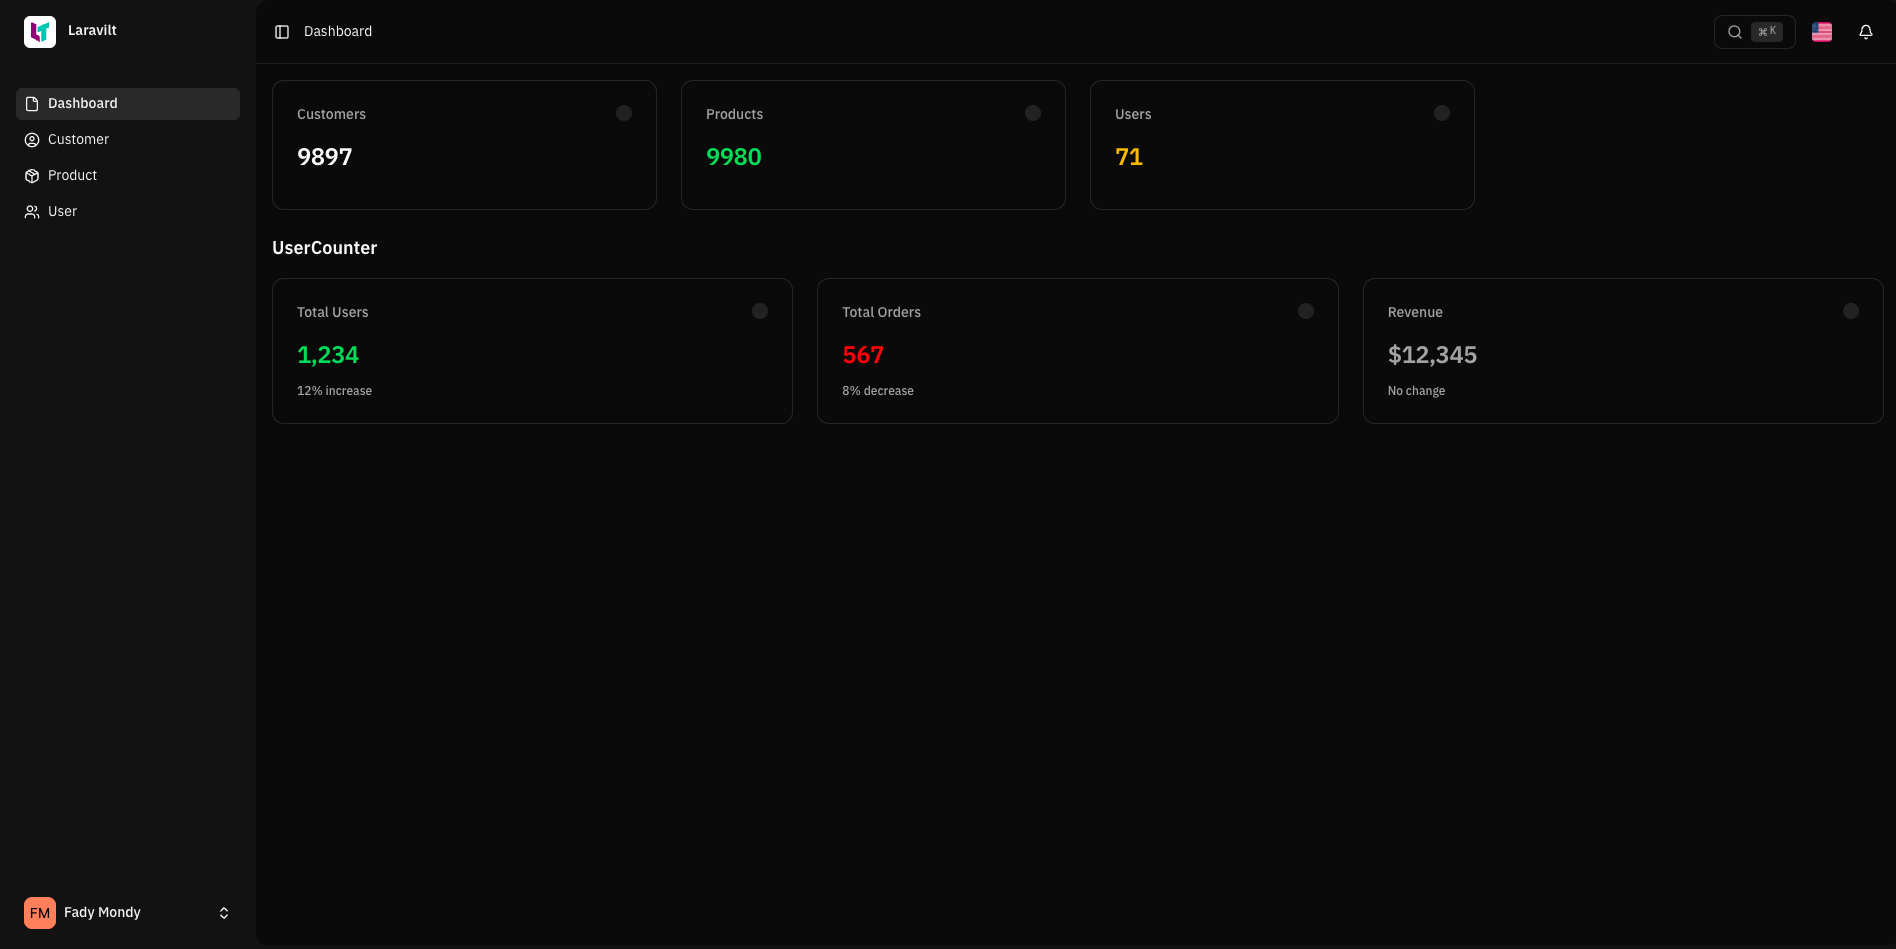Click the Dashboard page icon in the sidebar

pos(31,103)
